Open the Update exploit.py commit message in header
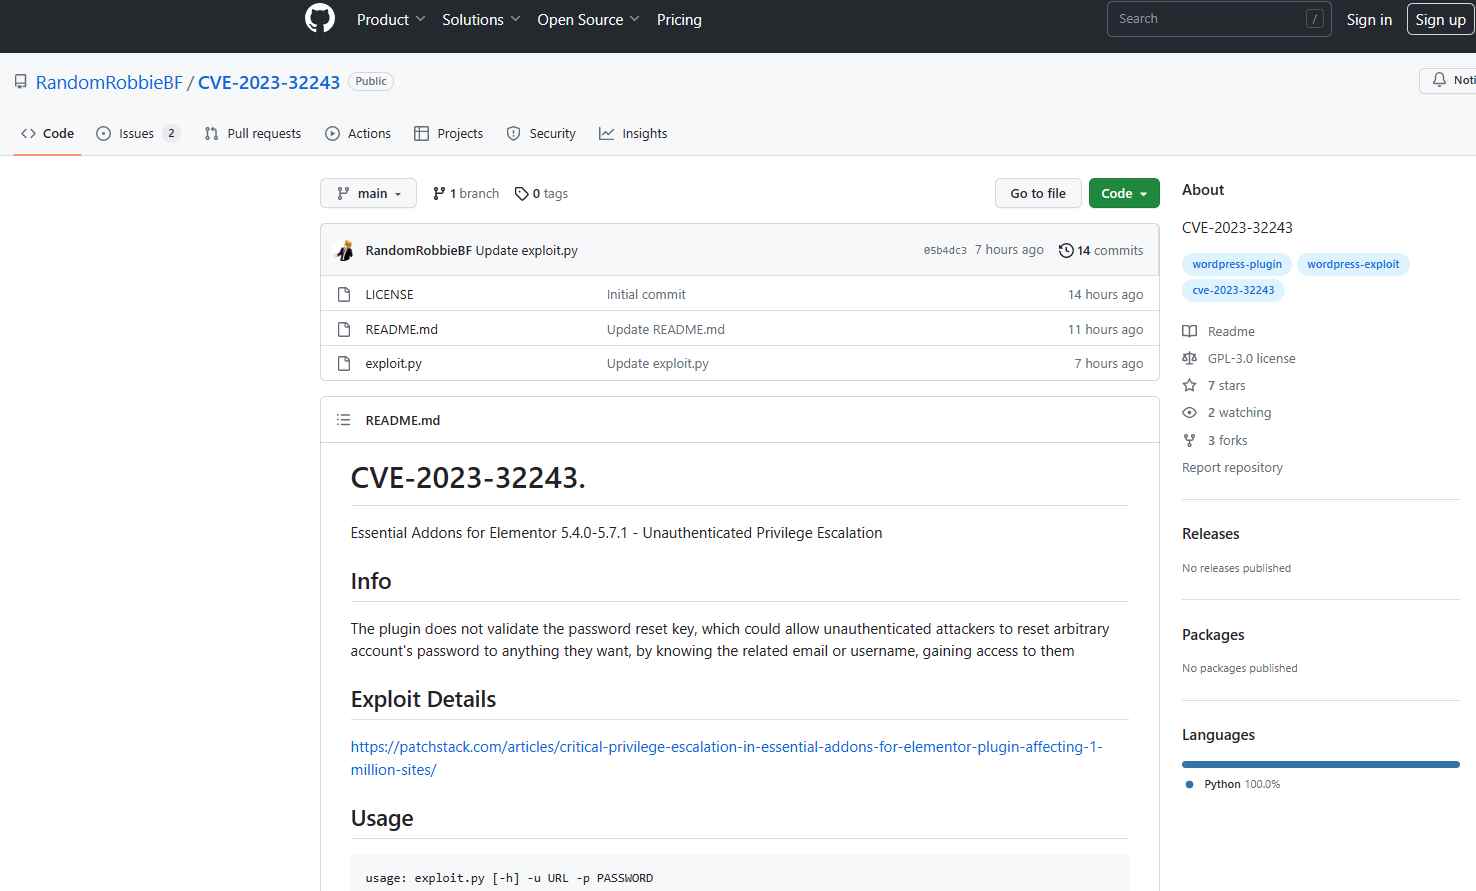The width and height of the screenshot is (1476, 891). pos(527,250)
